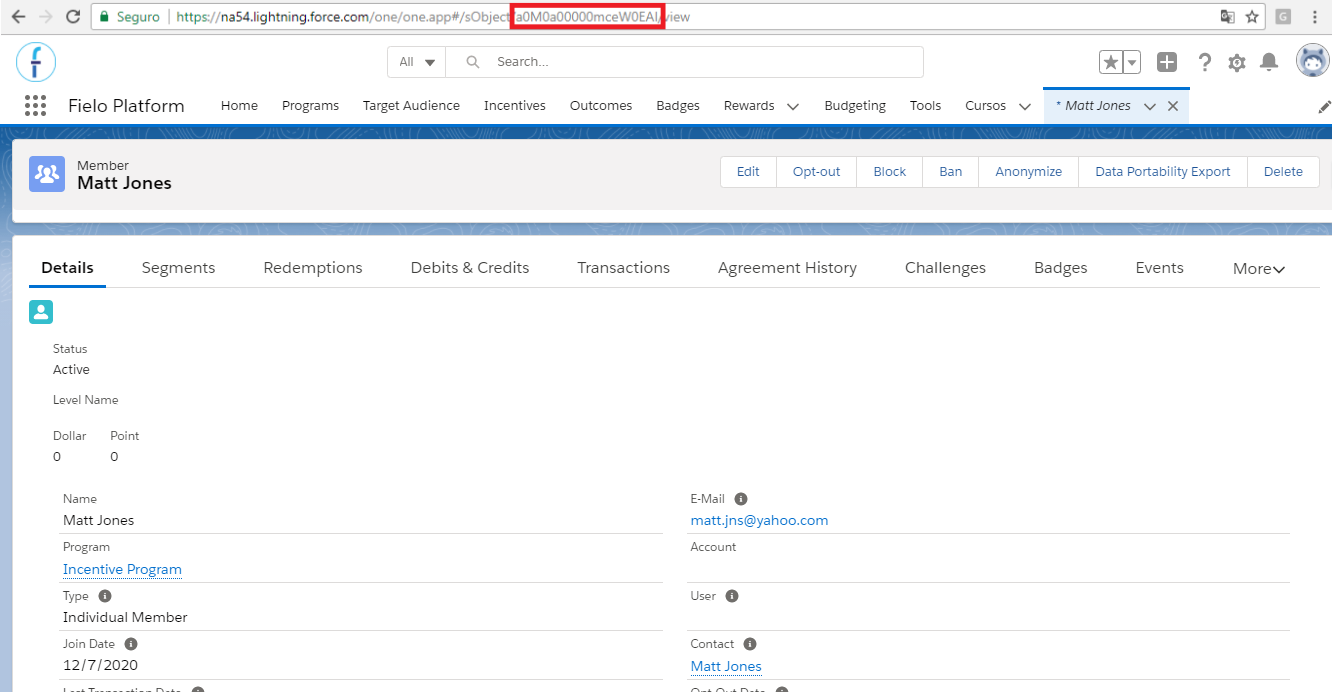Click the gray G extension icon
This screenshot has width=1332, height=692.
point(1283,17)
